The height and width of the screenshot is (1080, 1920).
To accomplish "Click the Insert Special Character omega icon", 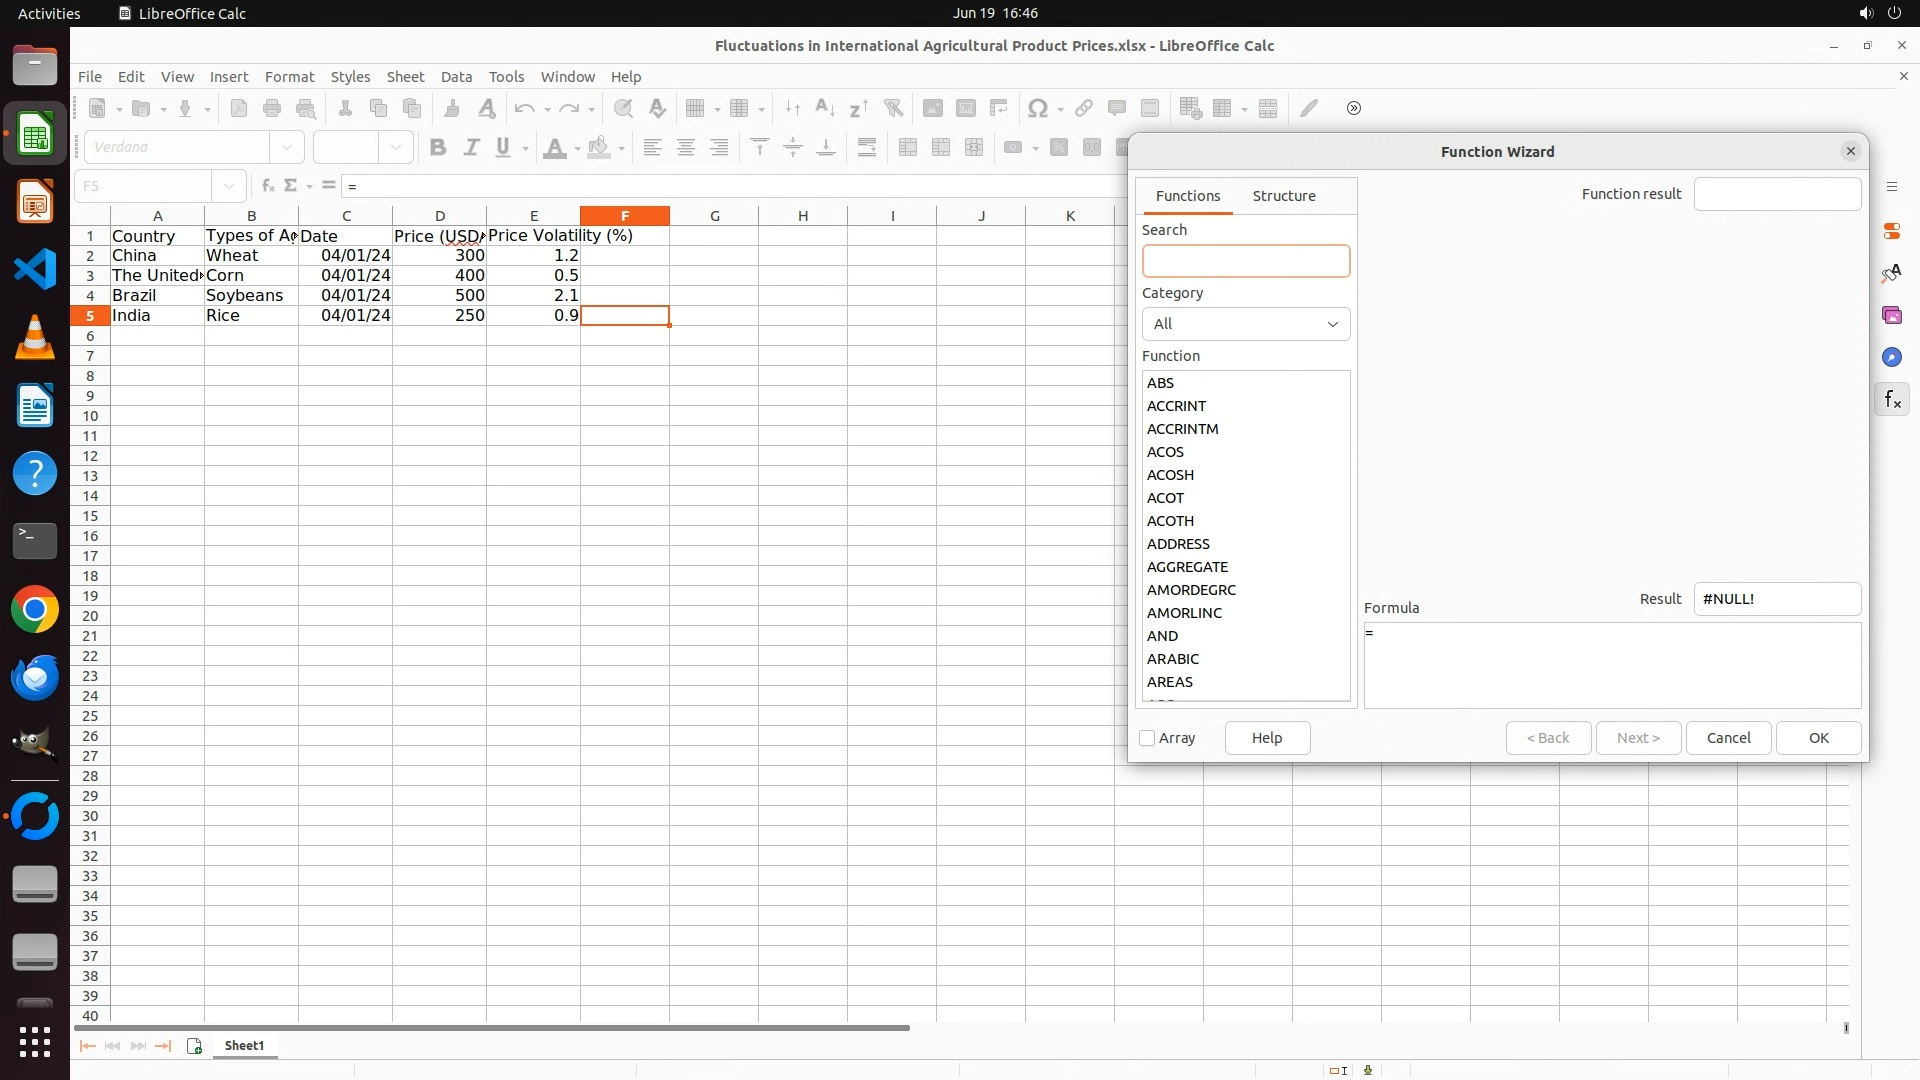I will tap(1038, 108).
